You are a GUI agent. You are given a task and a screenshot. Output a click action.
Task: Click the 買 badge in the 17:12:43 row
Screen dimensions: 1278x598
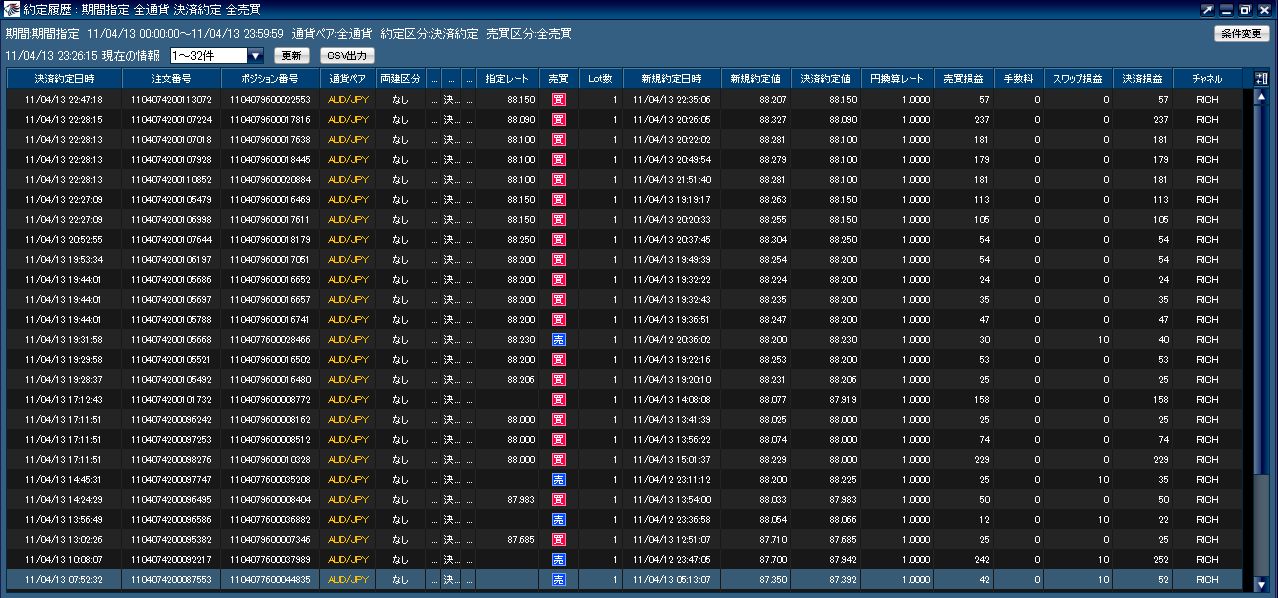pos(559,400)
